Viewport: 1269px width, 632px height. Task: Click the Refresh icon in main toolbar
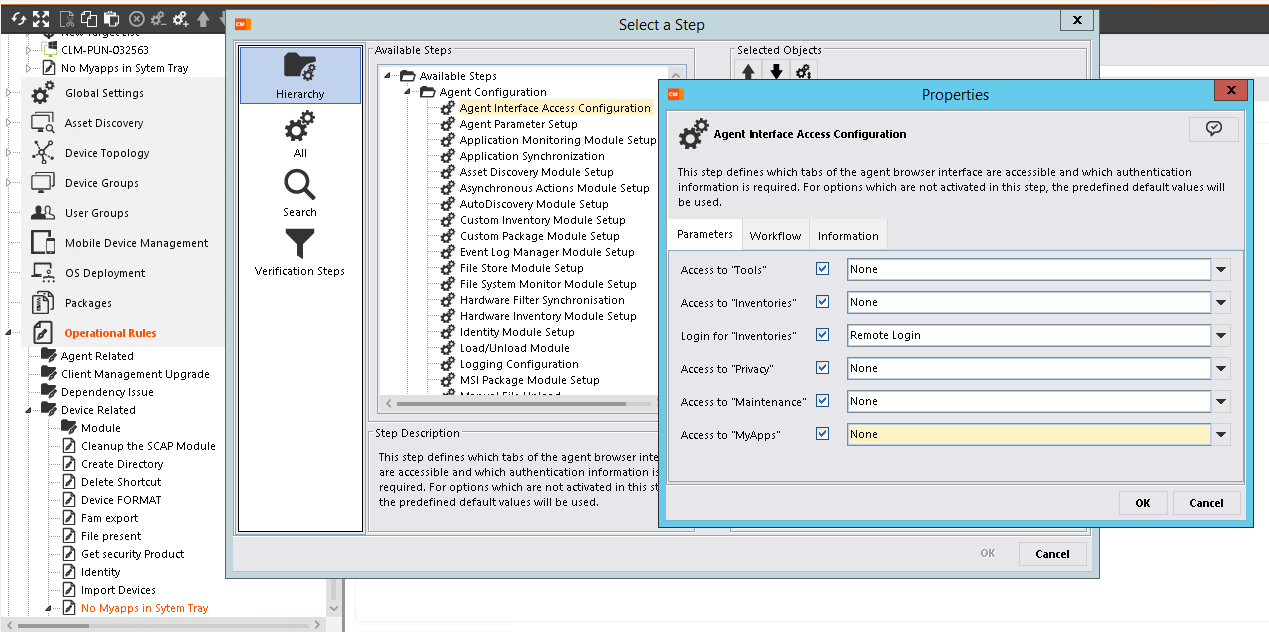point(18,19)
